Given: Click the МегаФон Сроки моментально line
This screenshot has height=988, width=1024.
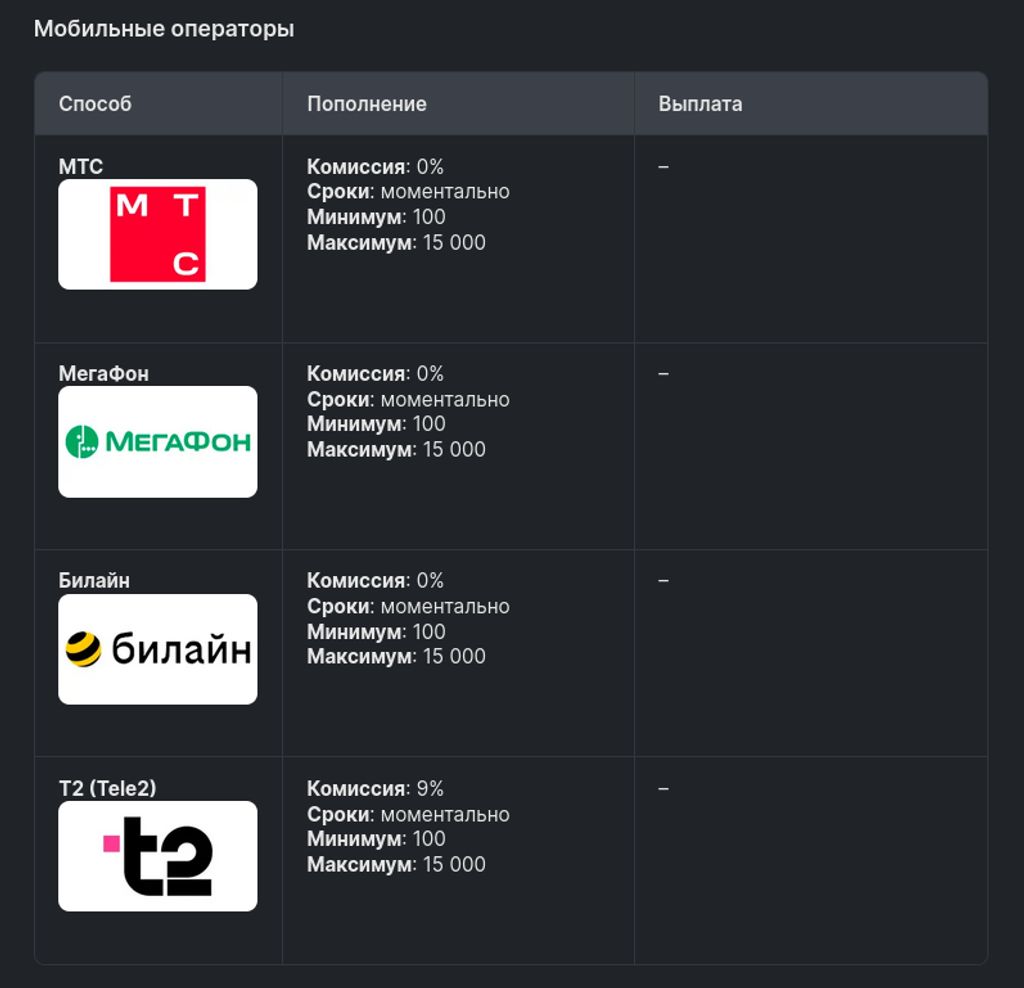Looking at the screenshot, I should [408, 399].
